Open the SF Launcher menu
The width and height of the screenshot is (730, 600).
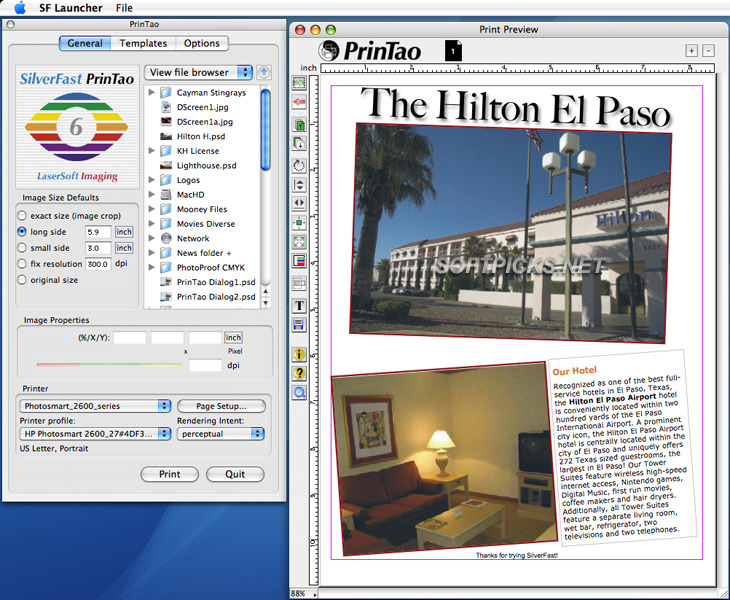click(x=71, y=8)
